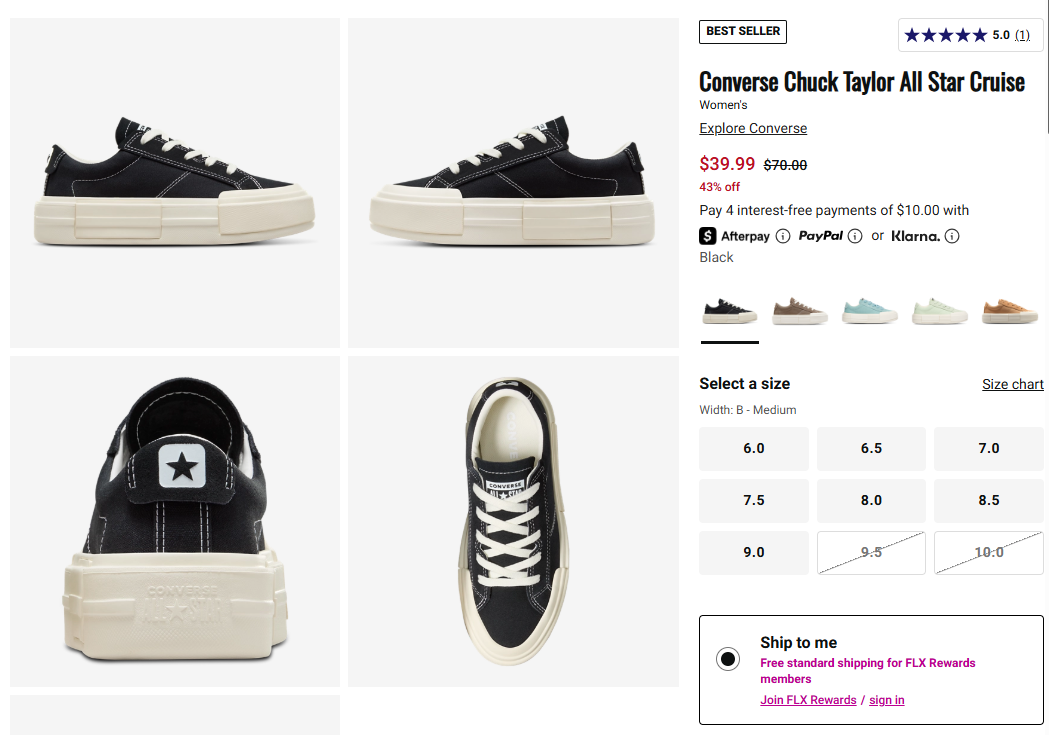Open the review count link

click(x=1022, y=35)
